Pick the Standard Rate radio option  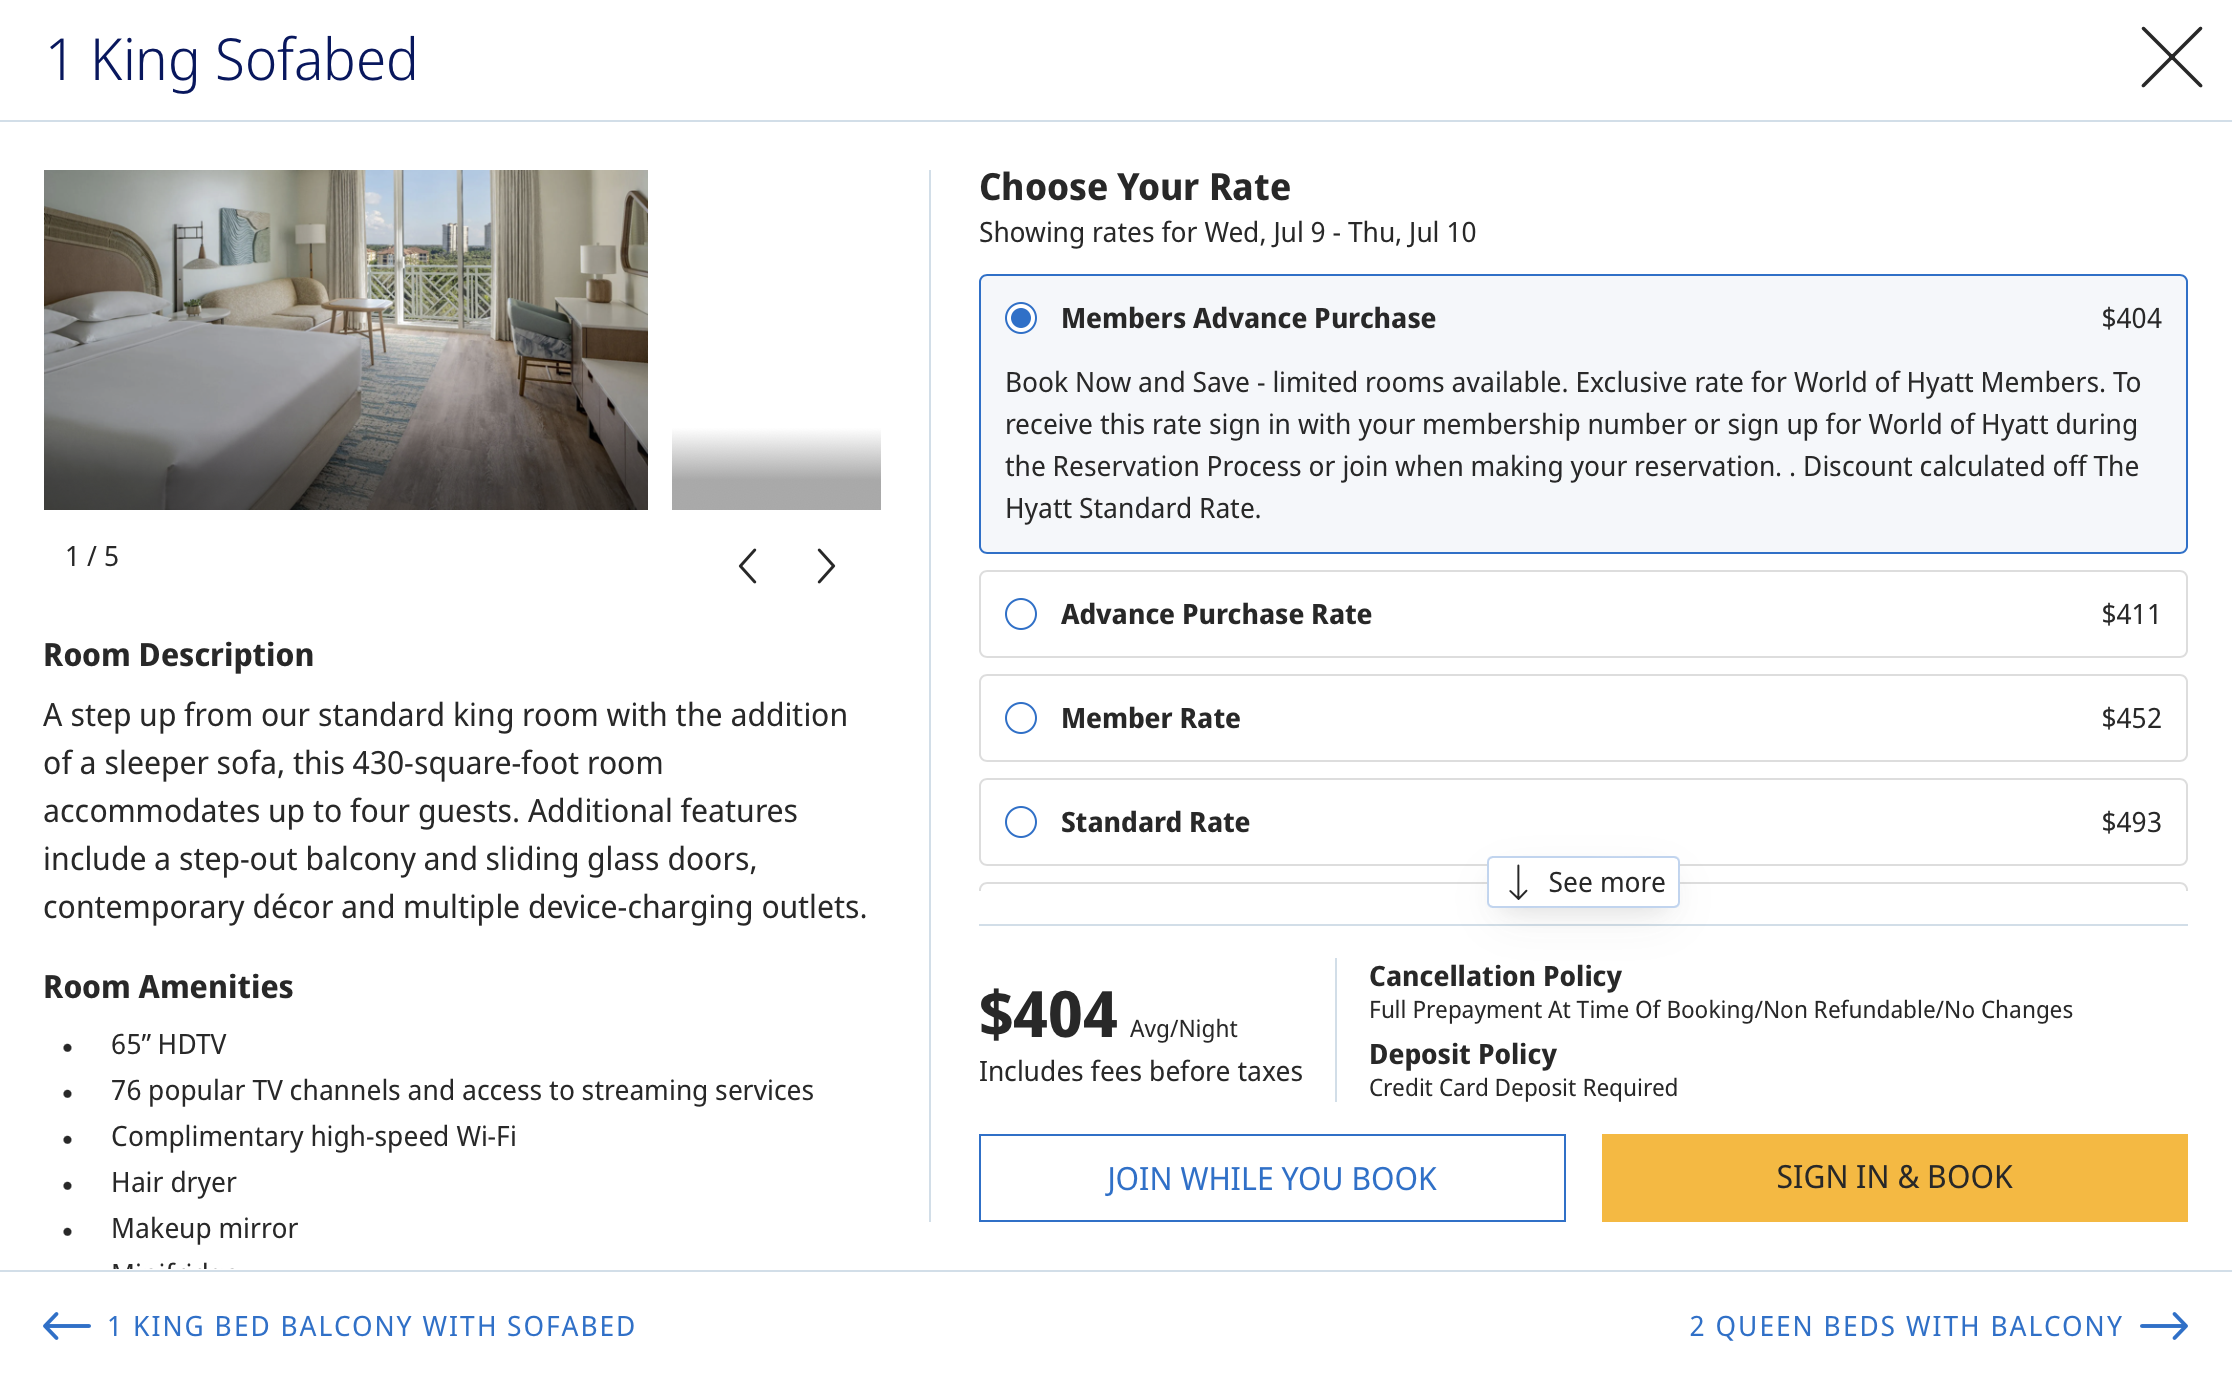pos(1021,822)
